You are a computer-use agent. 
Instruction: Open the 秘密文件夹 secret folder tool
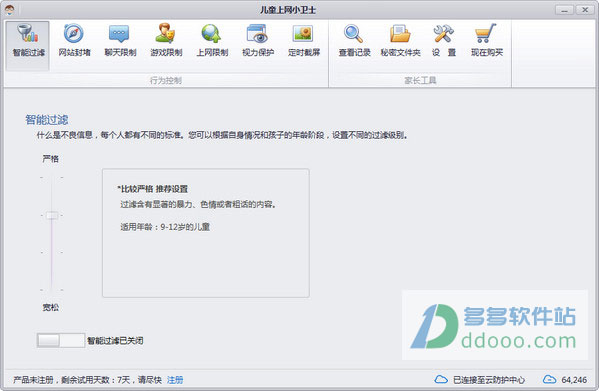pyautogui.click(x=400, y=41)
